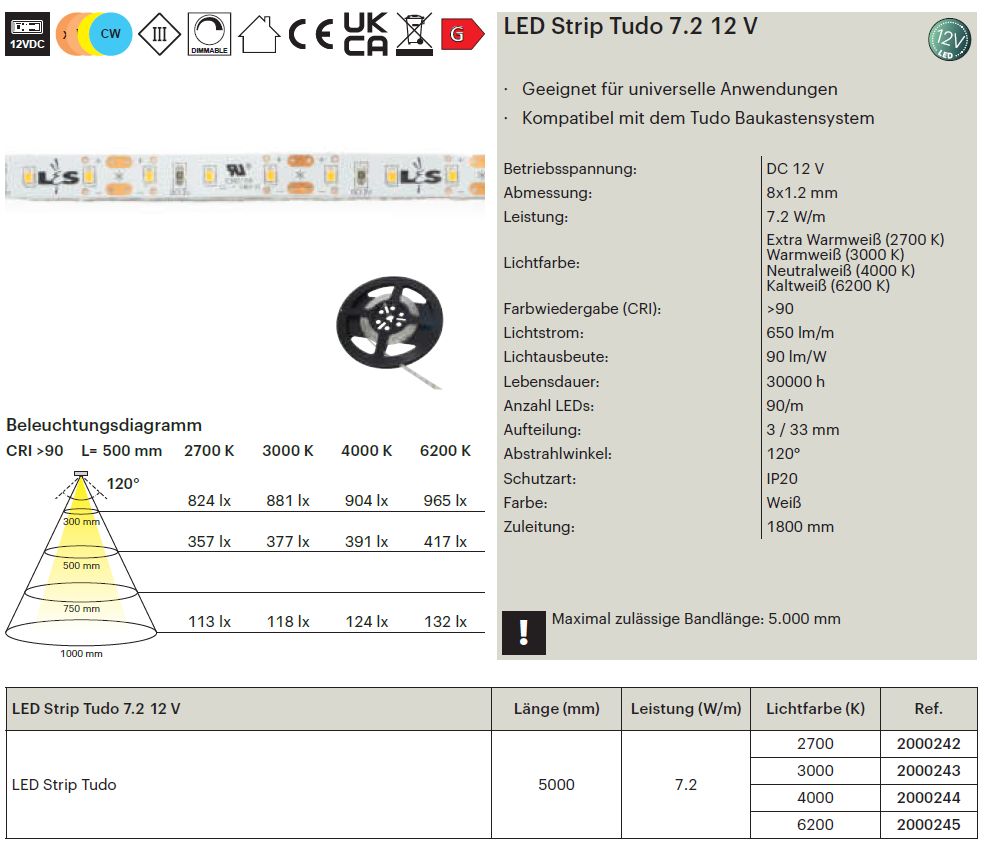Screen dimensions: 987x847
Task: Click the '>90' CRI value
Action: (780, 309)
